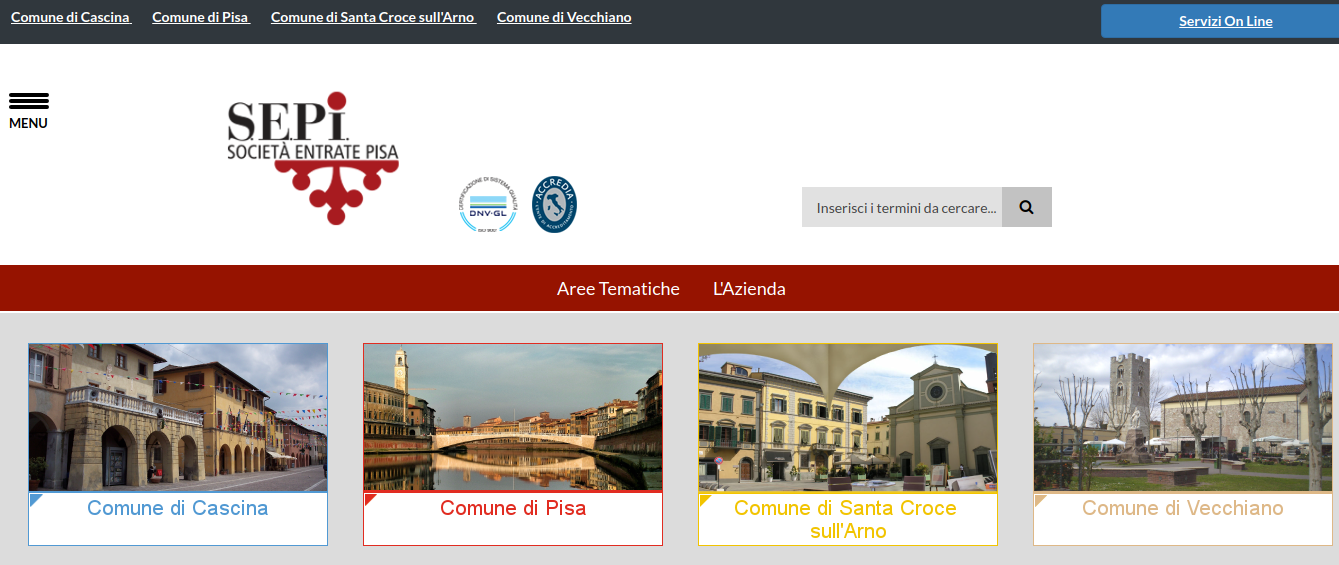Click the Accredia accreditation badge
The width and height of the screenshot is (1339, 565).
[554, 205]
